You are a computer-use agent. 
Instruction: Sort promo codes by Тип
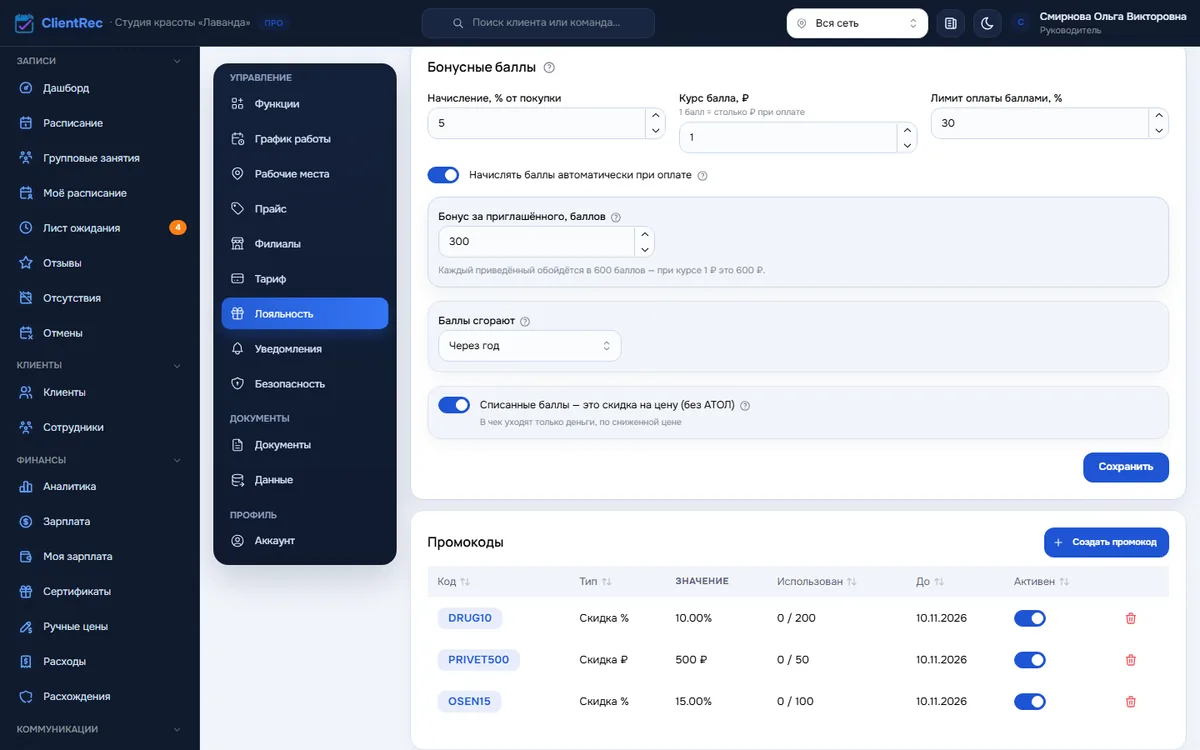tap(596, 582)
